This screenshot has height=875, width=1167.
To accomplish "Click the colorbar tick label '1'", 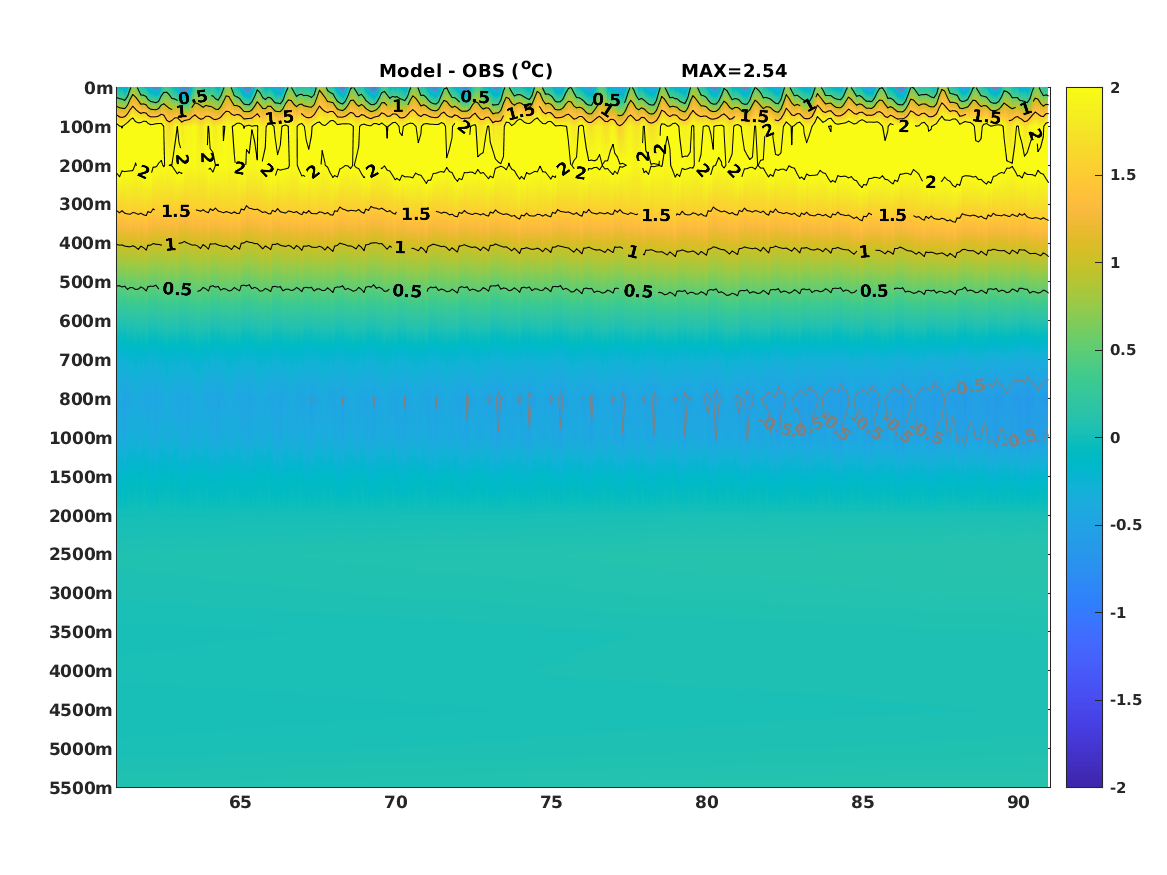I will pos(1115,263).
